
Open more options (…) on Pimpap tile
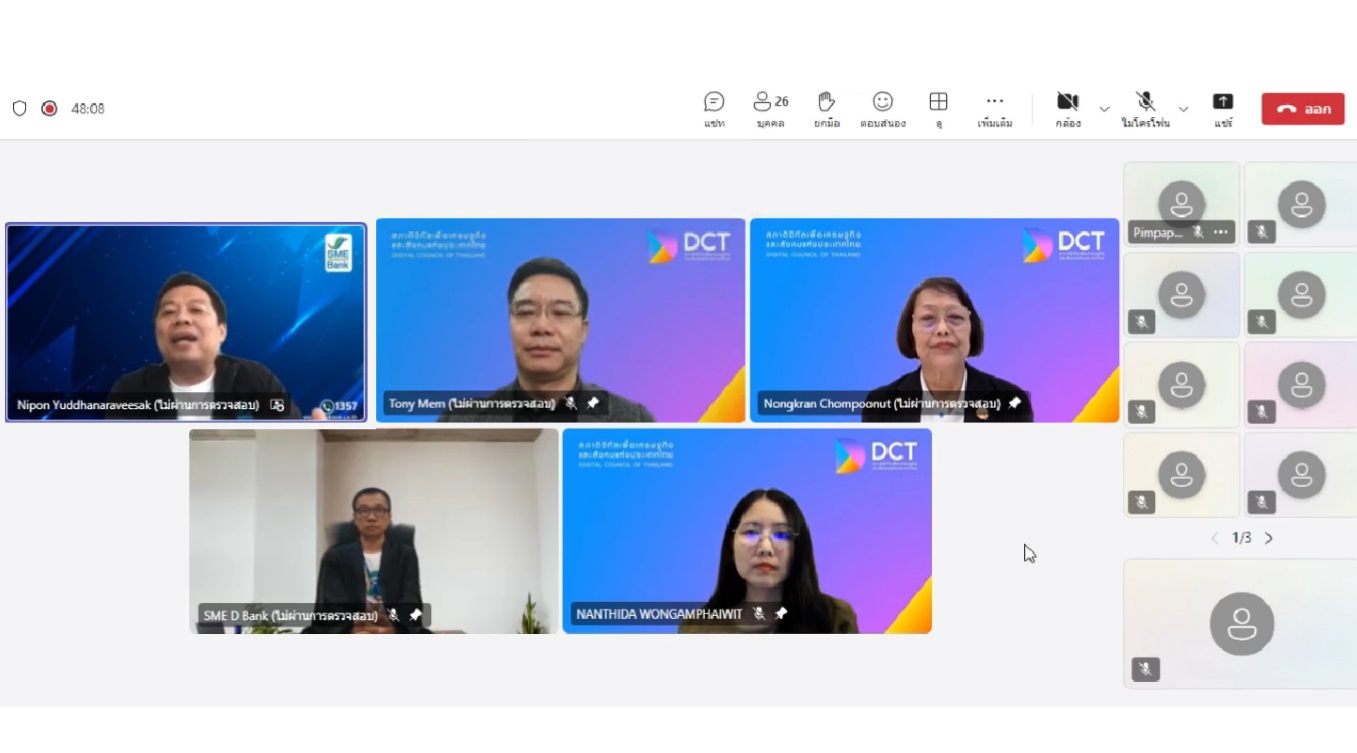(1221, 232)
